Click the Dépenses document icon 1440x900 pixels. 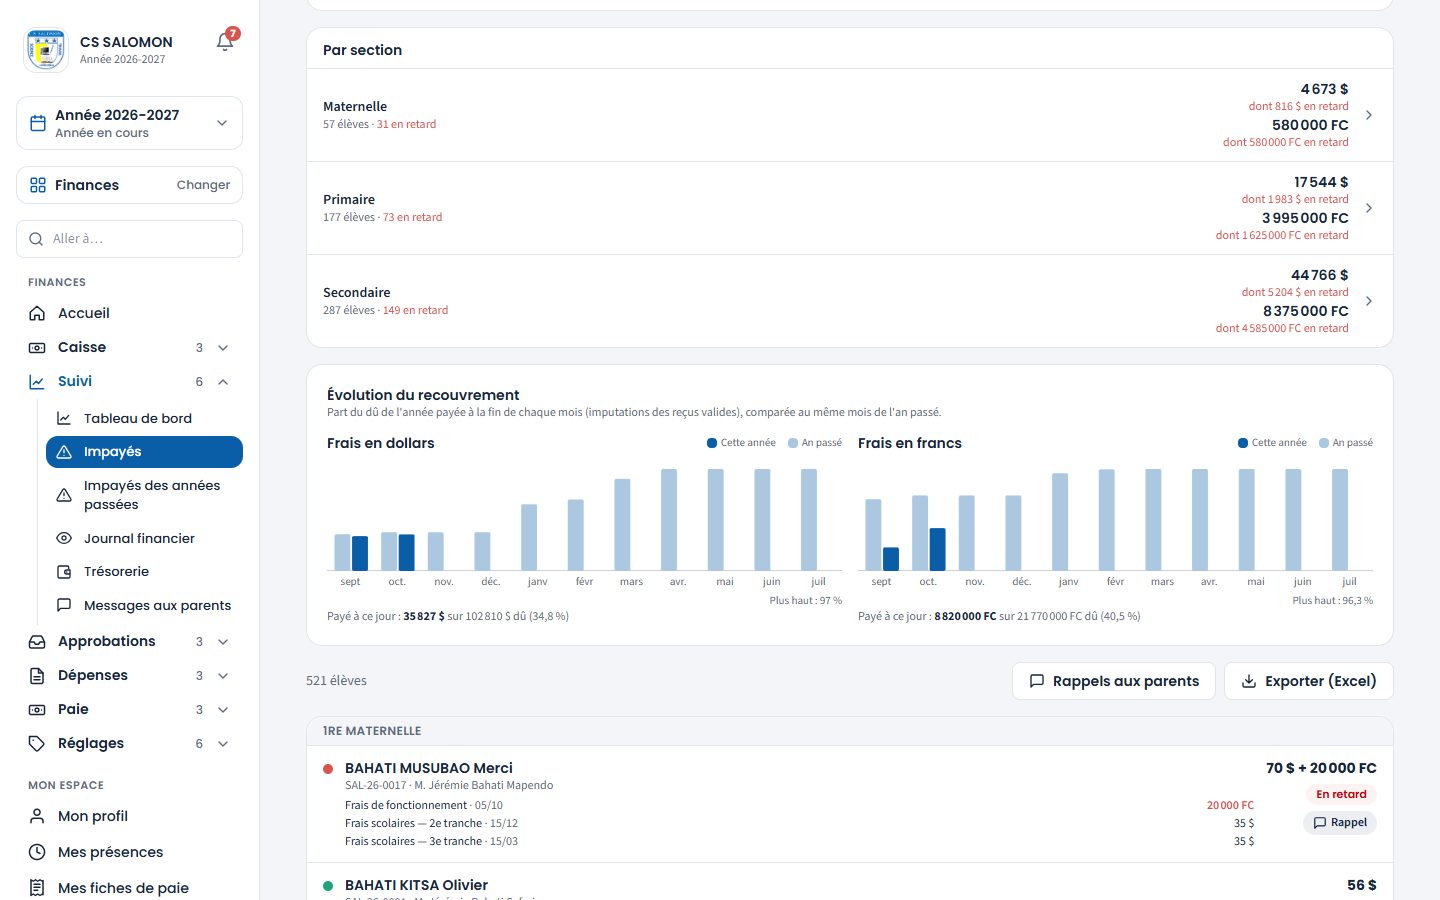pyautogui.click(x=37, y=675)
